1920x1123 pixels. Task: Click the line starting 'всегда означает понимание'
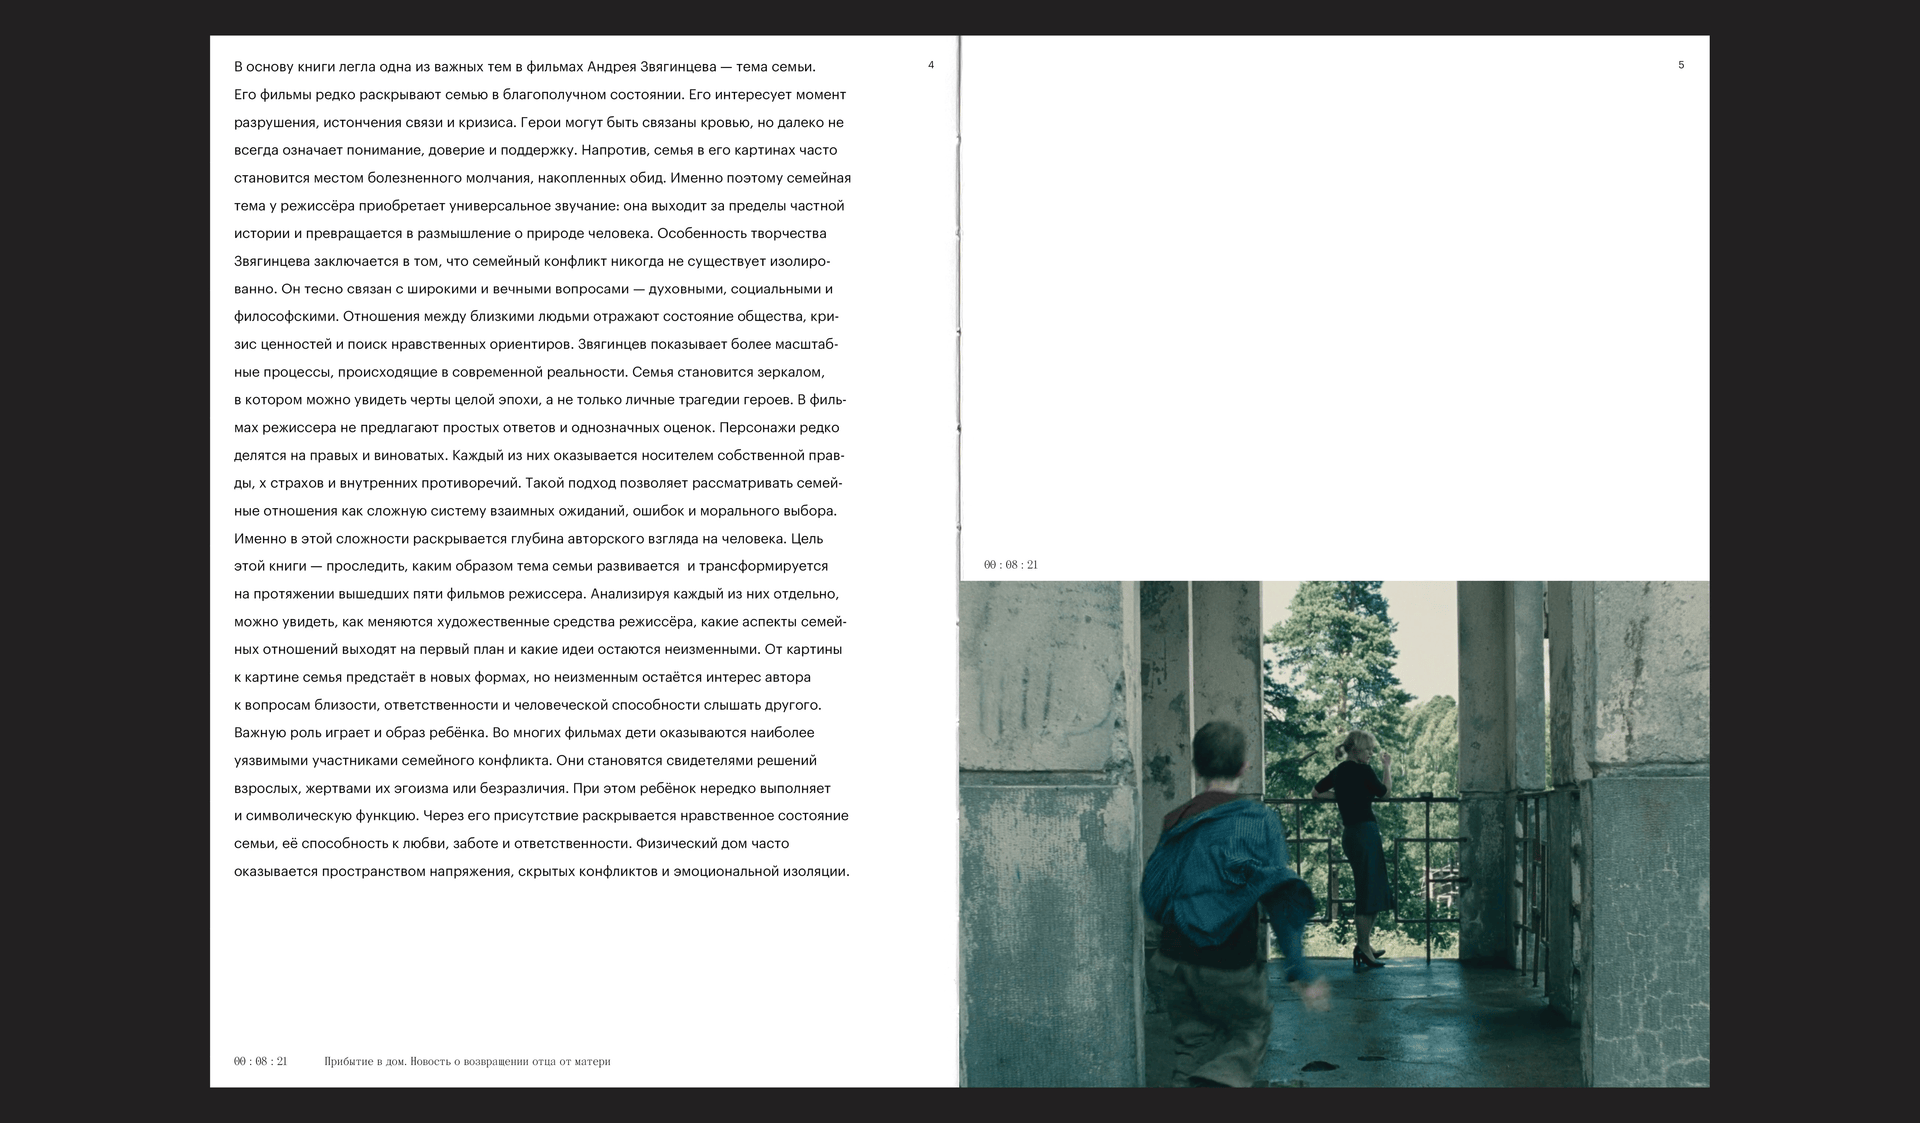coord(536,150)
